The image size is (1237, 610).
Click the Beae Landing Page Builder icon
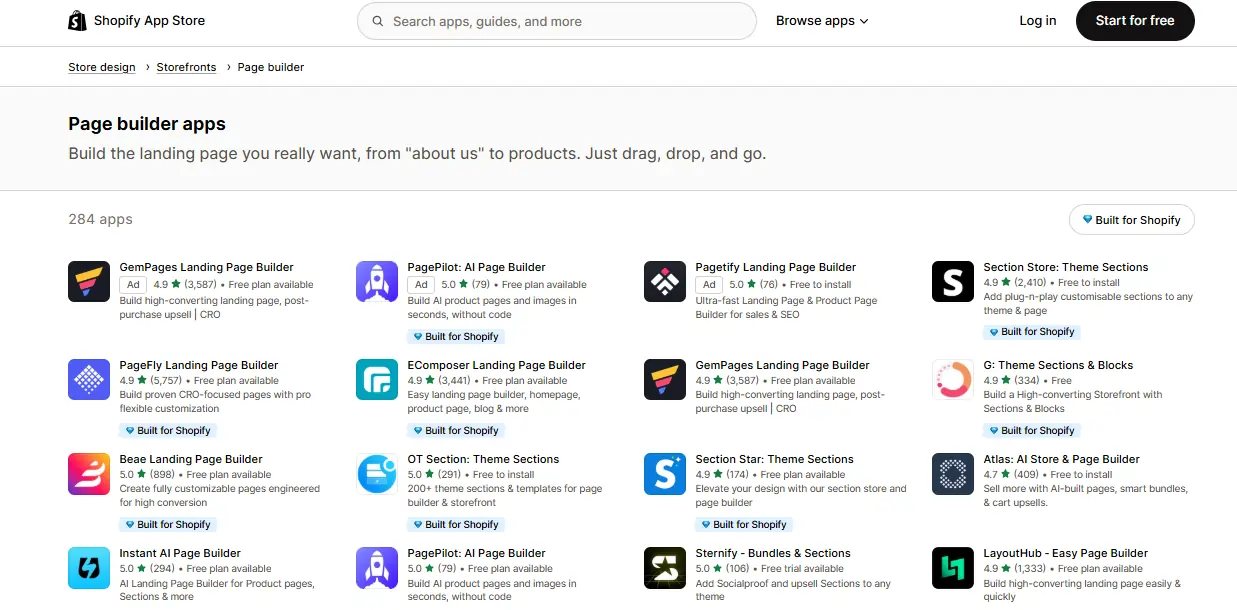(88, 473)
